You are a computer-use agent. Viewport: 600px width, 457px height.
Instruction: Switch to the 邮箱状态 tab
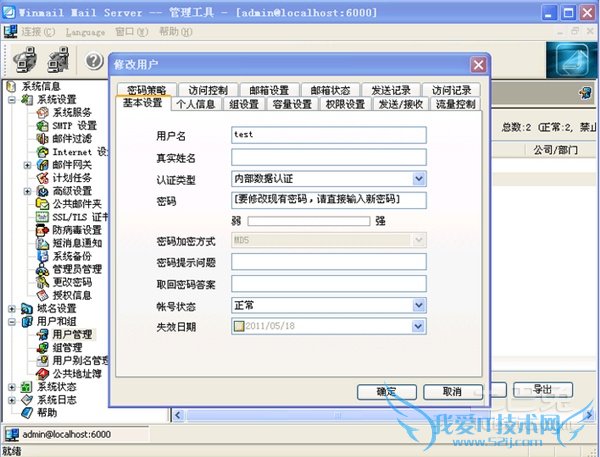(330, 90)
